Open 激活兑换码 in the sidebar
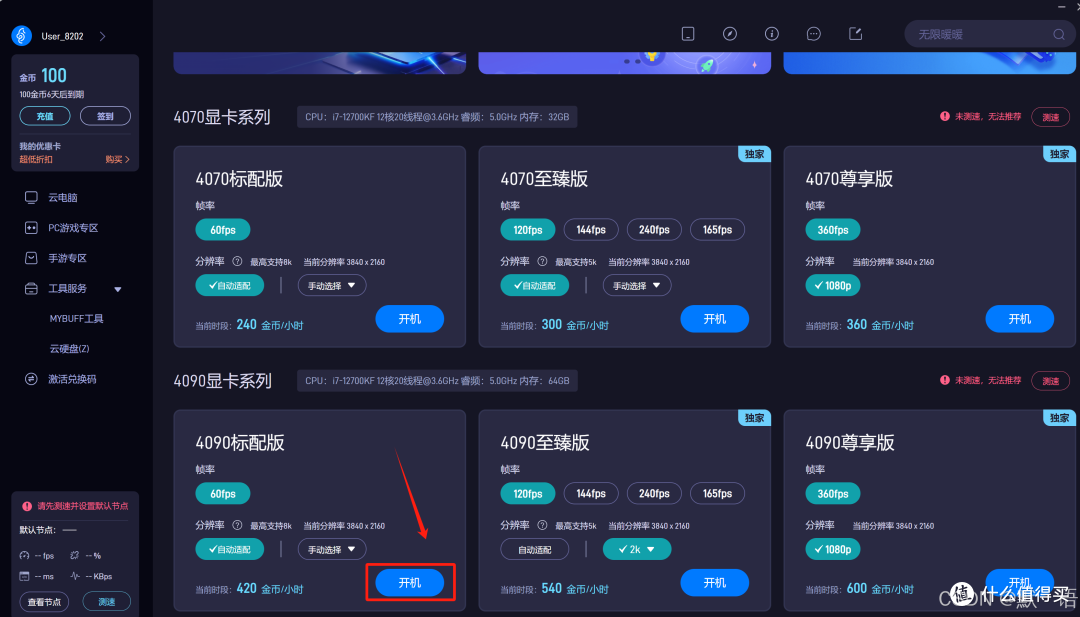 click(72, 379)
